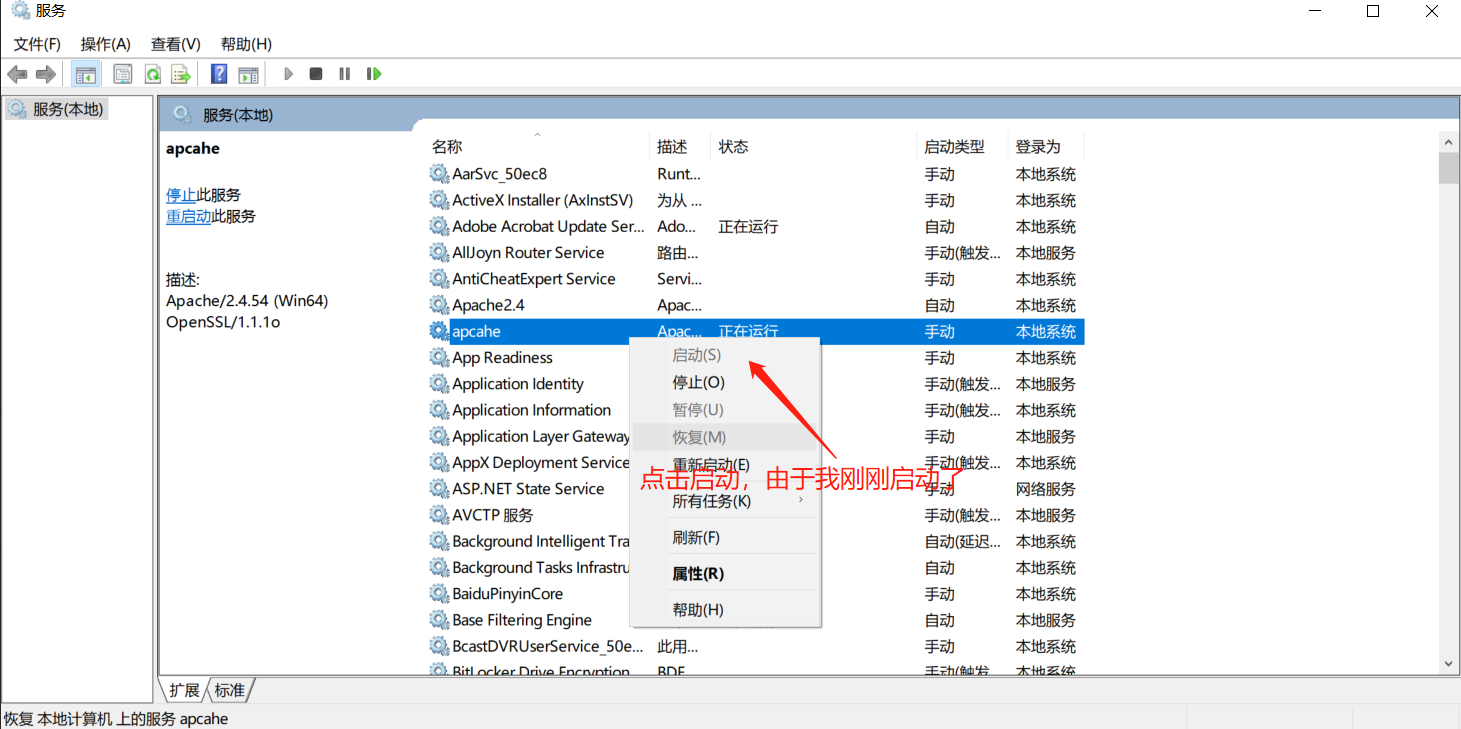This screenshot has height=729, width=1461.
Task: Select the gear icon of ActiveX Installer (AxInstSV)
Action: click(x=439, y=200)
